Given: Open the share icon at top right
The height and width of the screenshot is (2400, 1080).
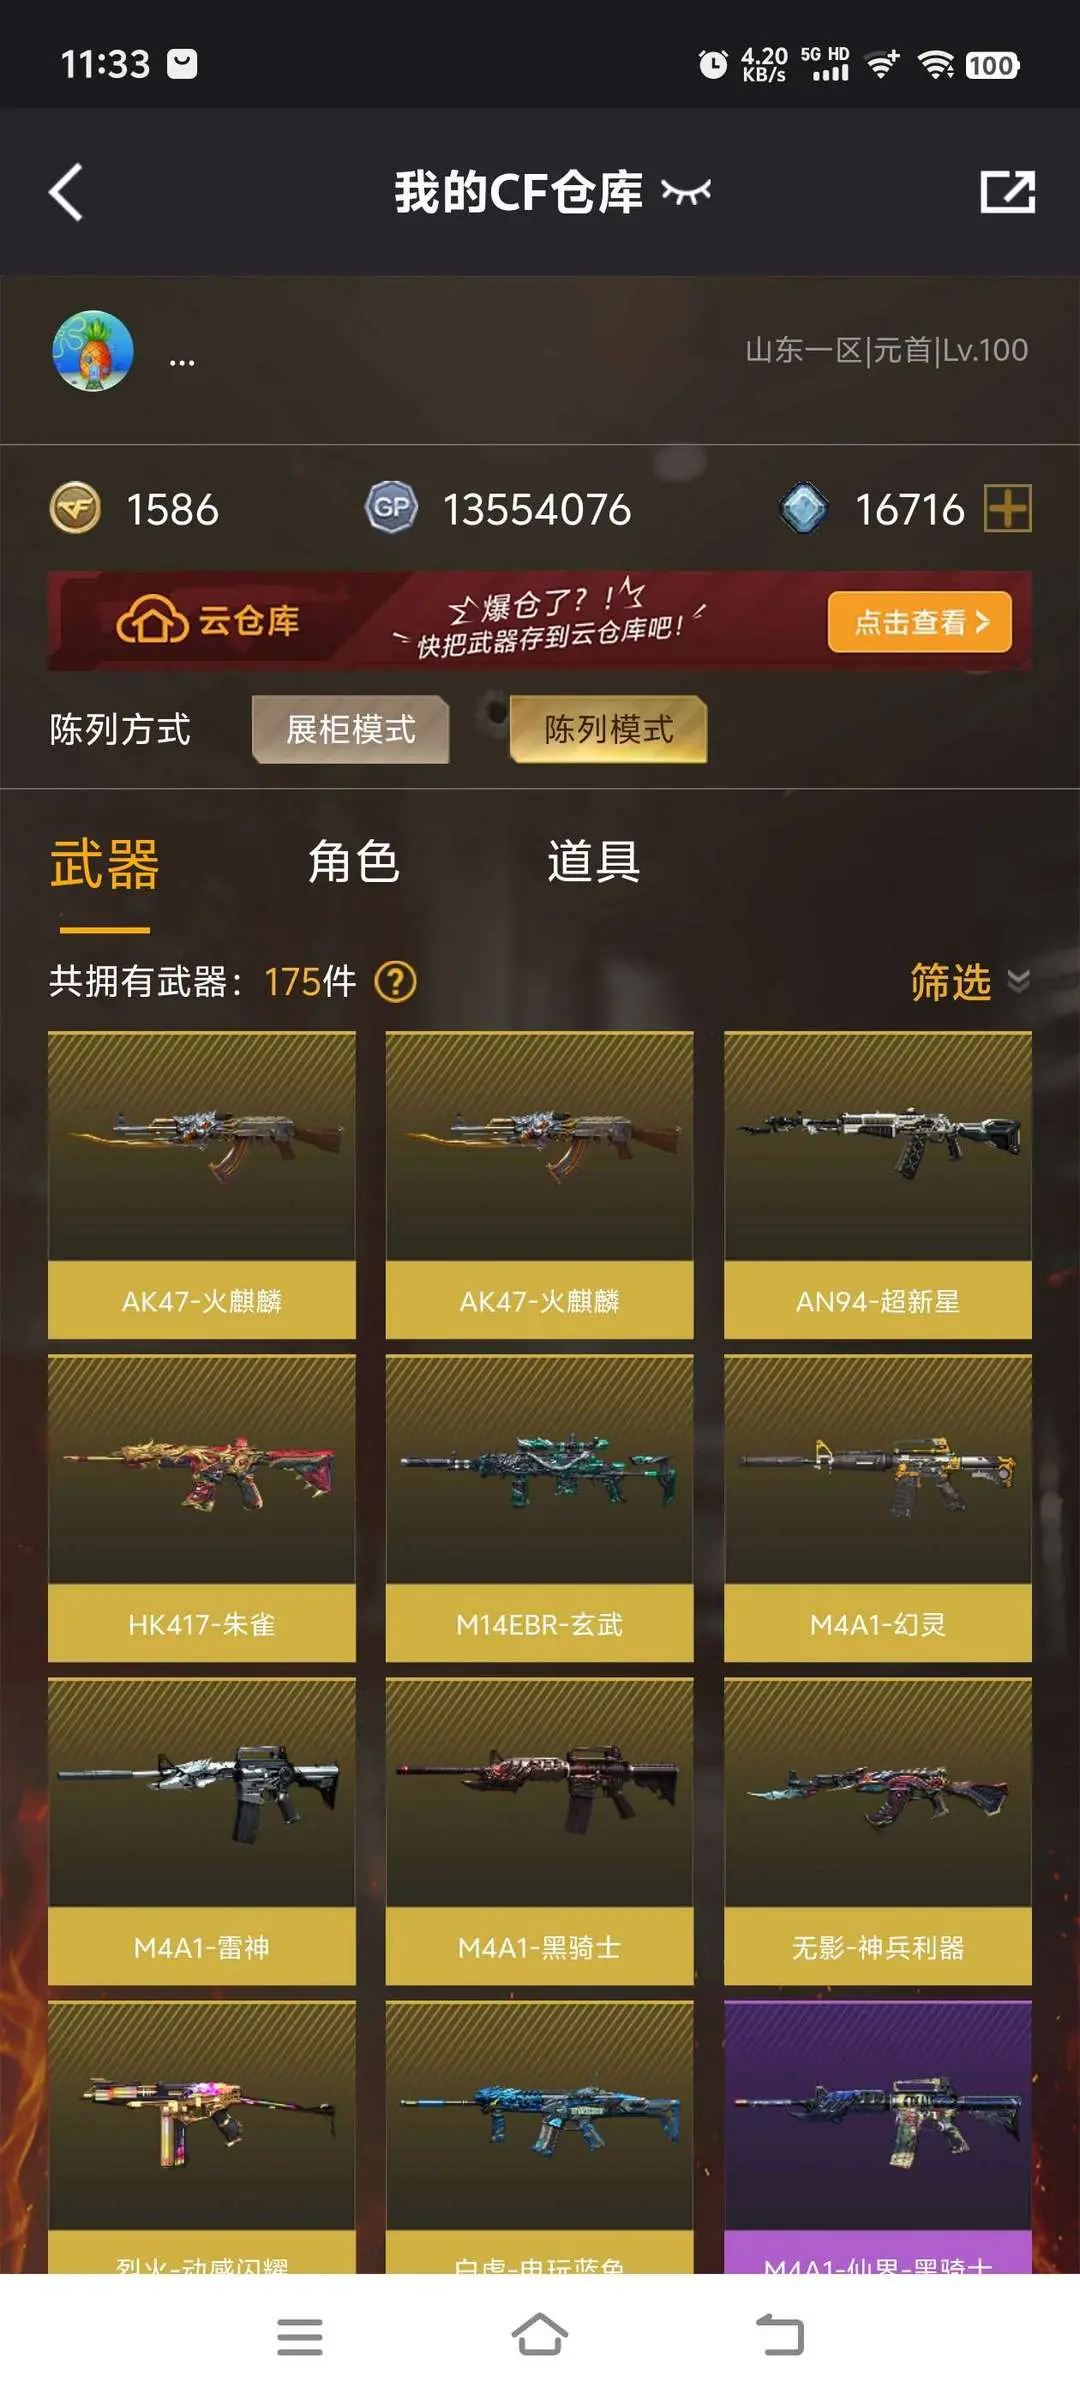Looking at the screenshot, I should click(1007, 192).
